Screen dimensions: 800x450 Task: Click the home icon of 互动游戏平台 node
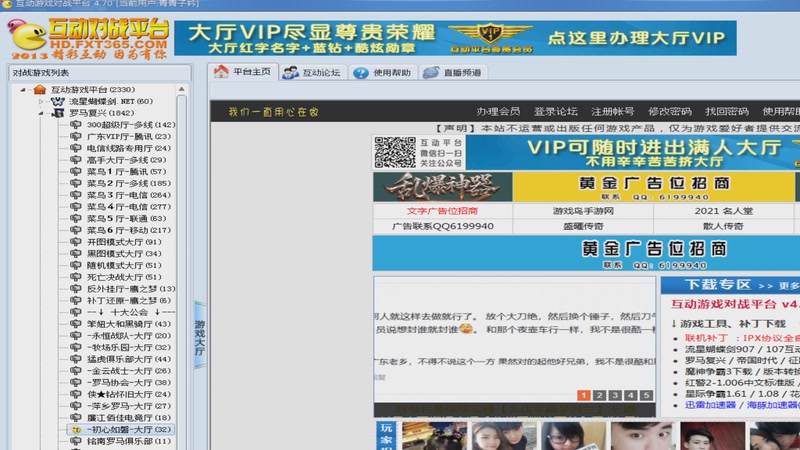click(40, 89)
